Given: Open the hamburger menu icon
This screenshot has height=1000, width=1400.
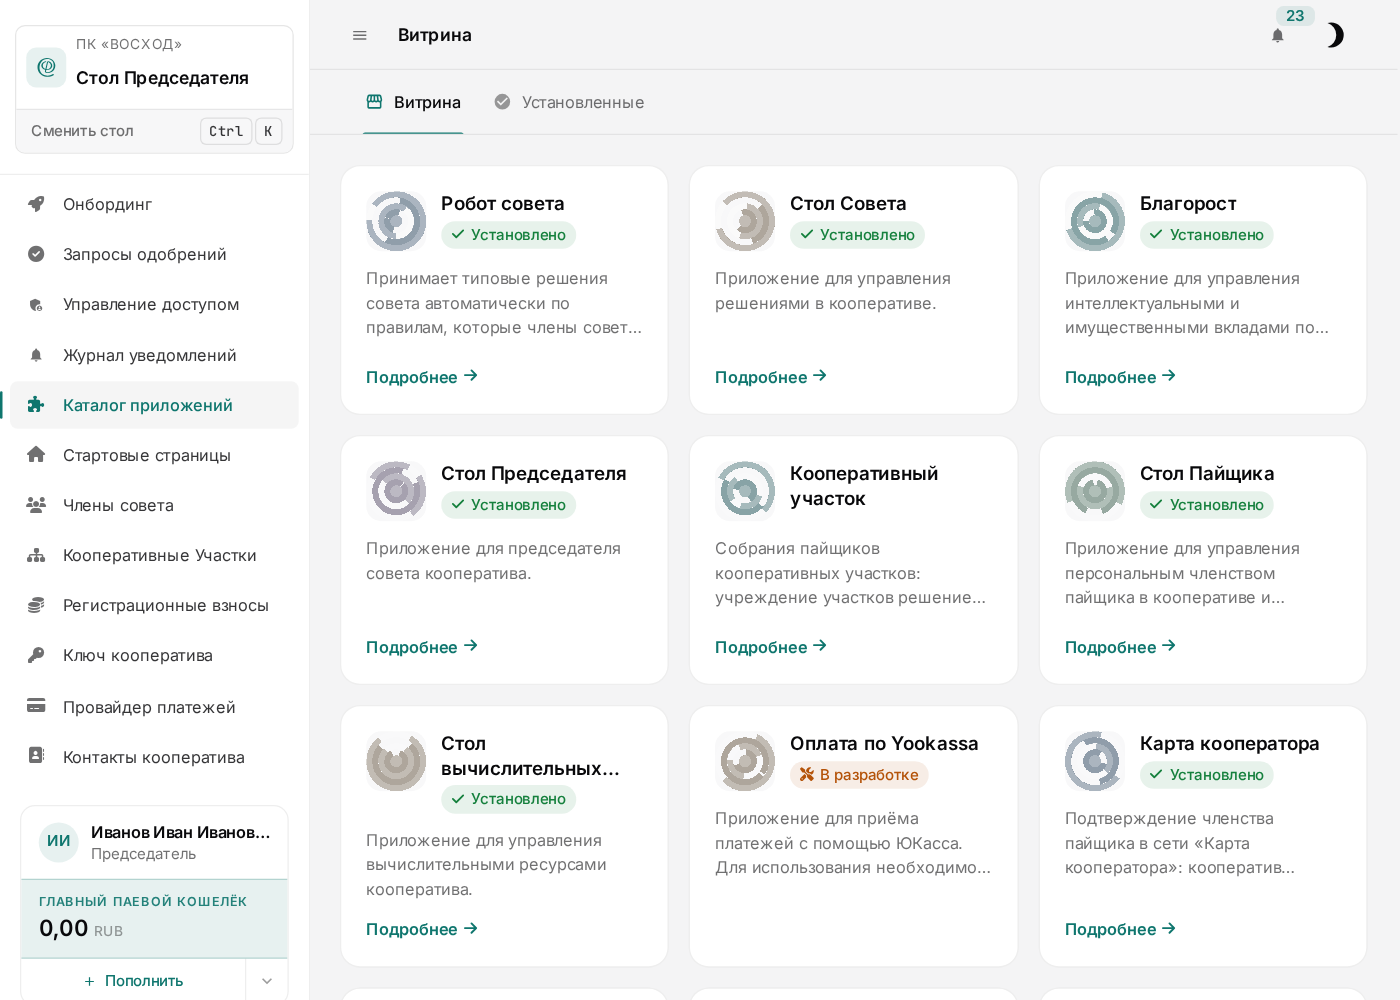Looking at the screenshot, I should click(360, 35).
